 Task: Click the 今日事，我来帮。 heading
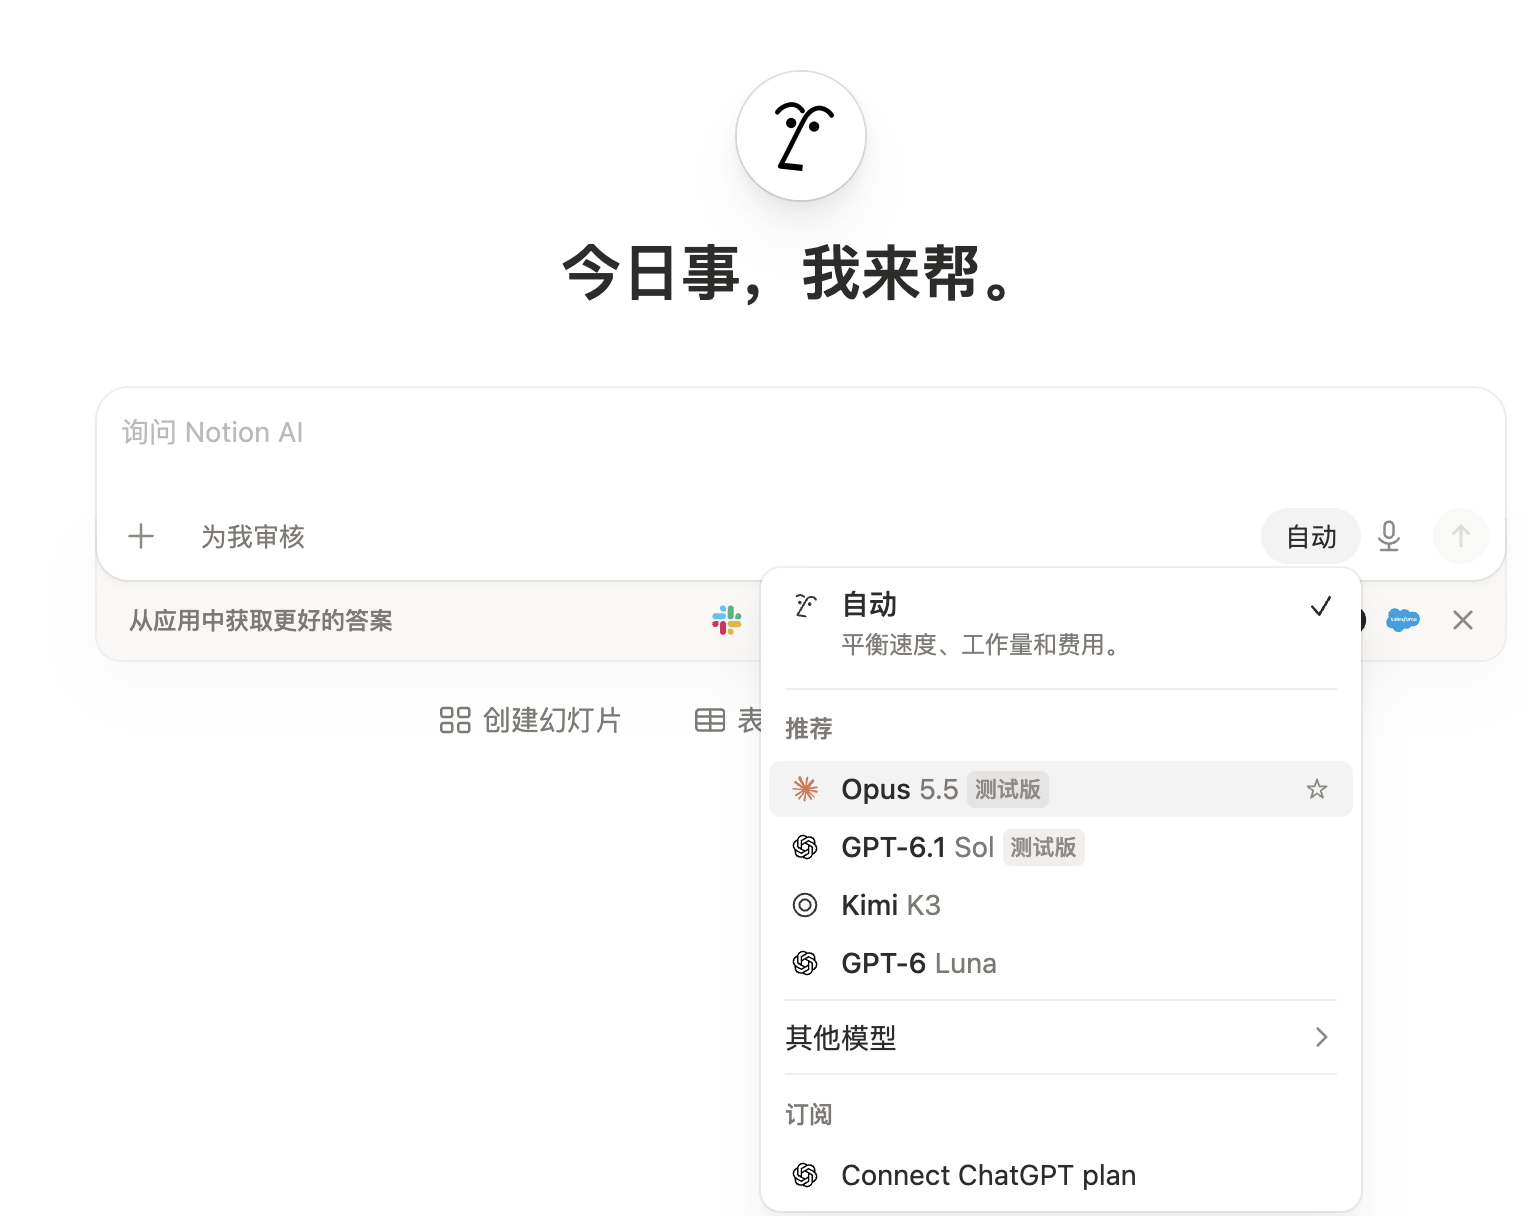790,274
